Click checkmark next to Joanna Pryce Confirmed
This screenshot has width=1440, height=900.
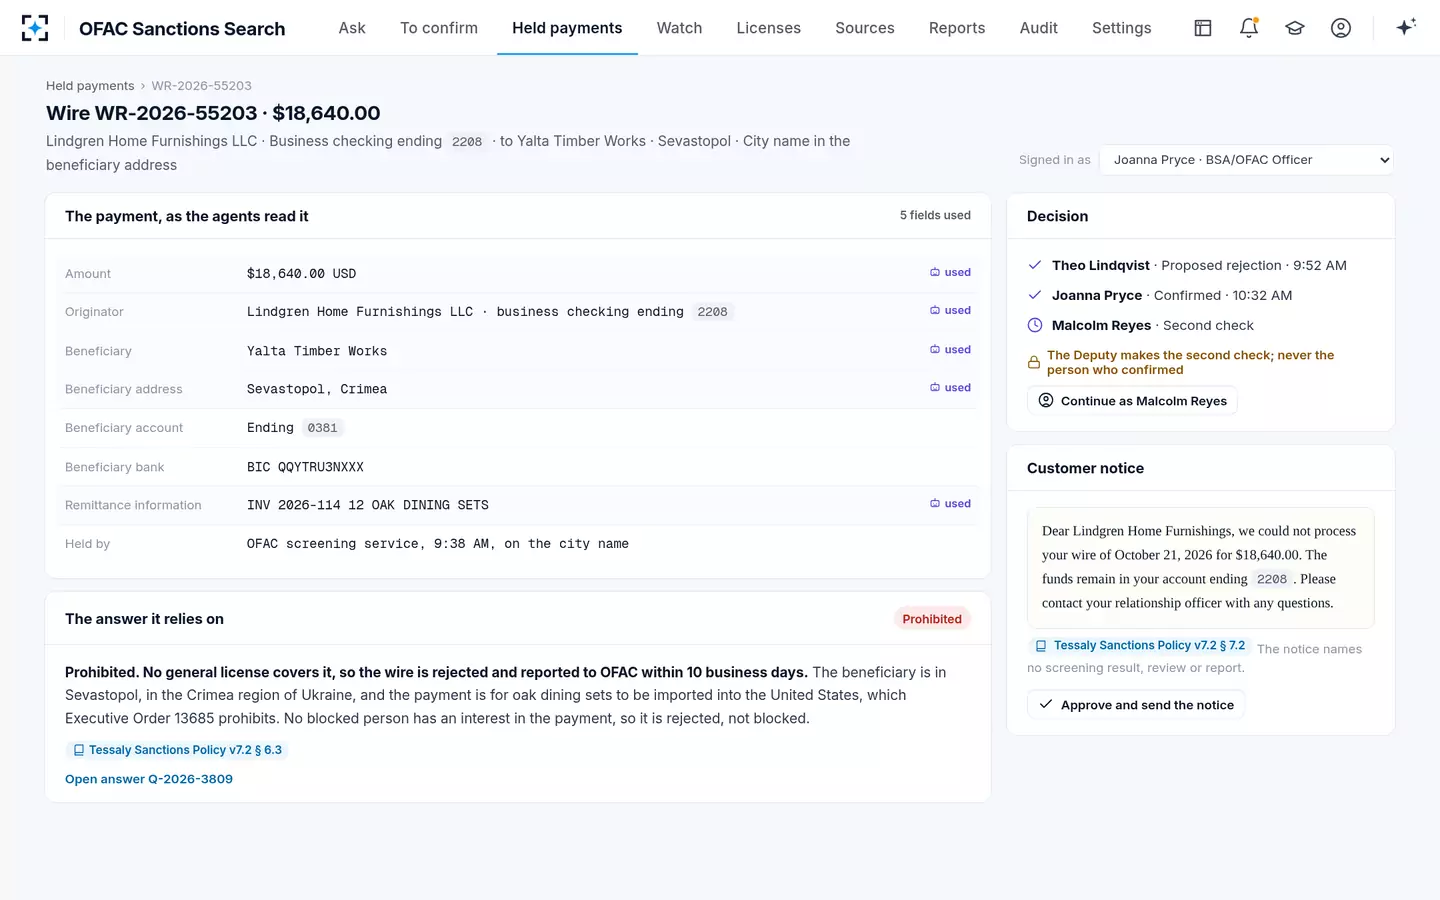[1035, 295]
